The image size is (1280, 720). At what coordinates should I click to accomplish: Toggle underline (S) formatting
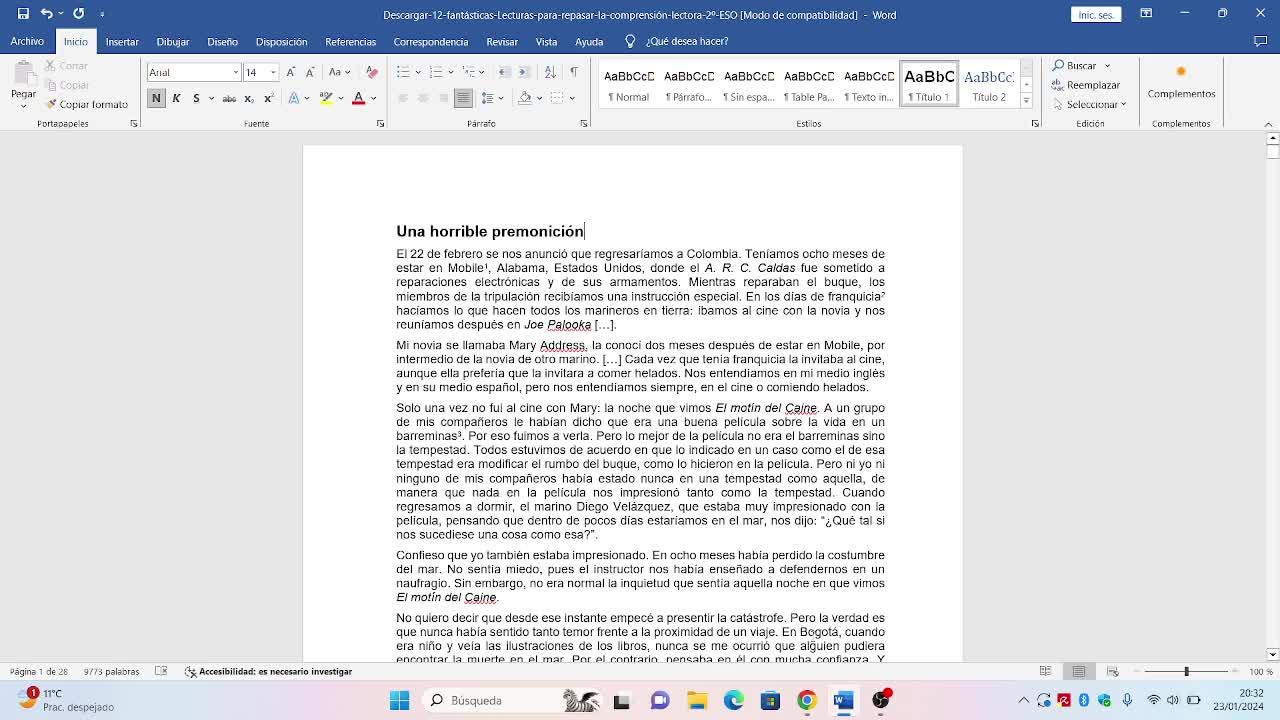point(196,98)
